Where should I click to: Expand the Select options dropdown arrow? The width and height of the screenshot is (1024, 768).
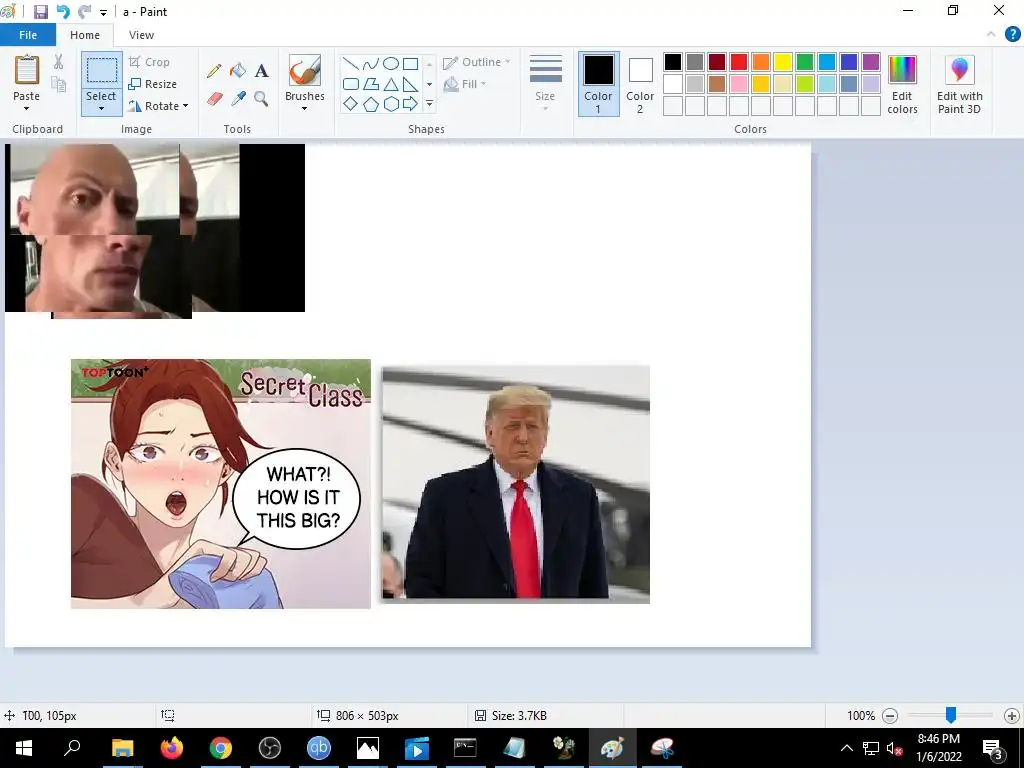coord(101,108)
